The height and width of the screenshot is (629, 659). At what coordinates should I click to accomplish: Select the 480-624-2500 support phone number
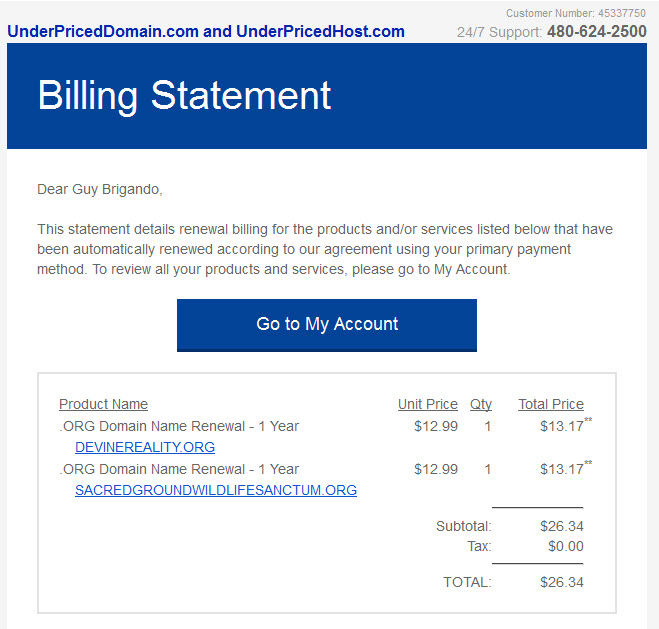[596, 32]
